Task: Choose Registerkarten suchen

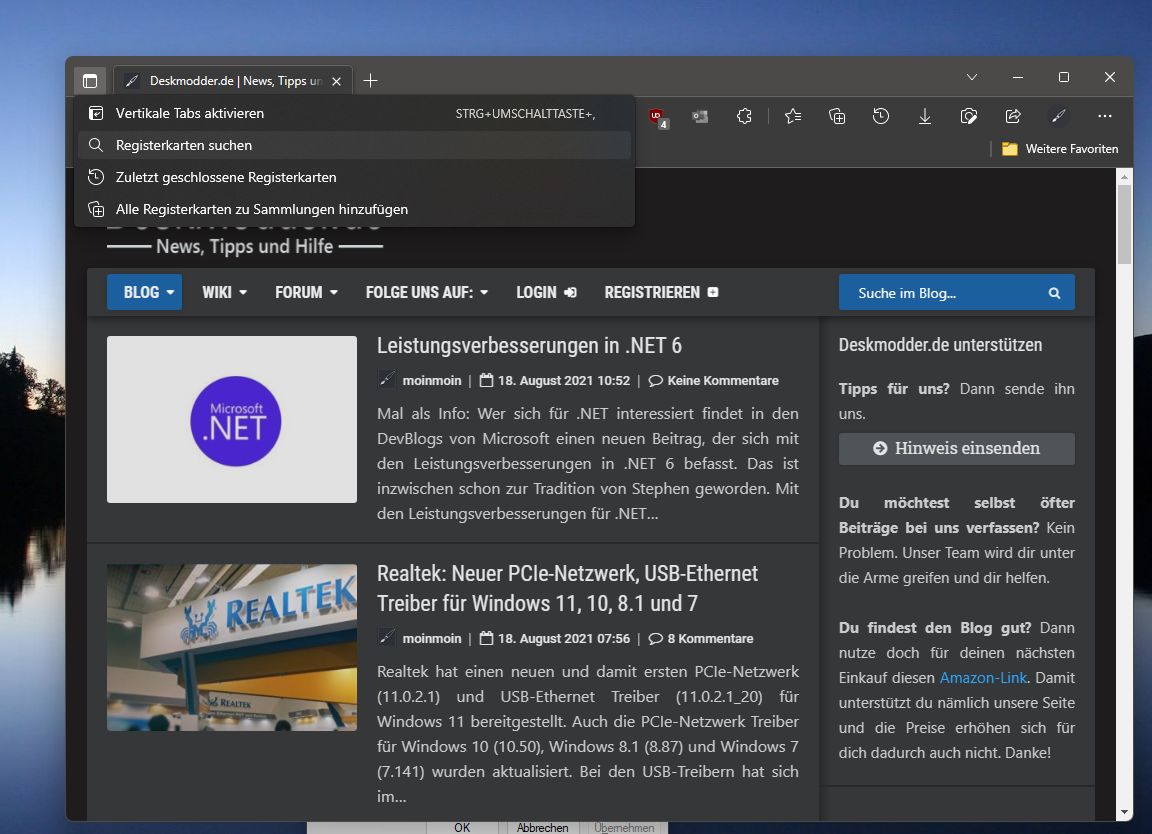Action: 355,145
